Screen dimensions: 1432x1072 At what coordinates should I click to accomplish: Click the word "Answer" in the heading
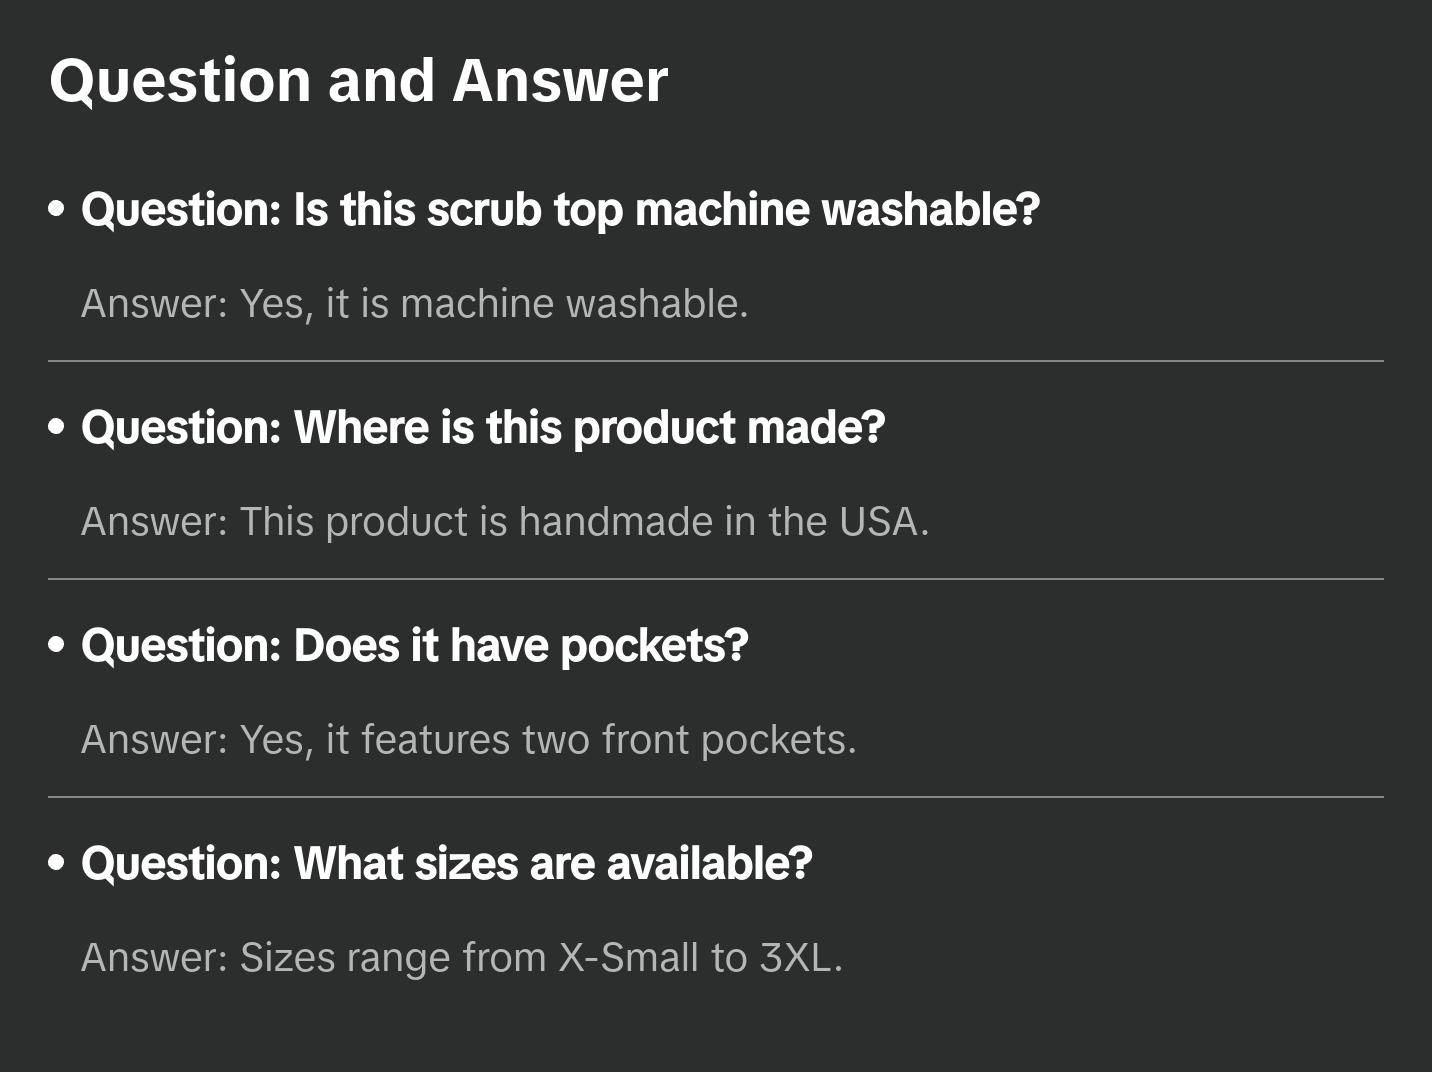tap(560, 81)
